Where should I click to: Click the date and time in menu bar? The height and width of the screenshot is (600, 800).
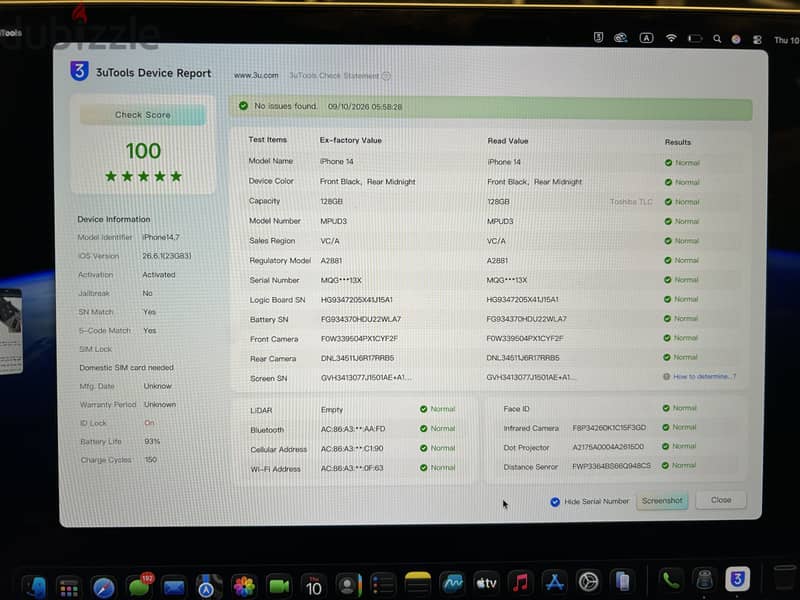pos(786,40)
